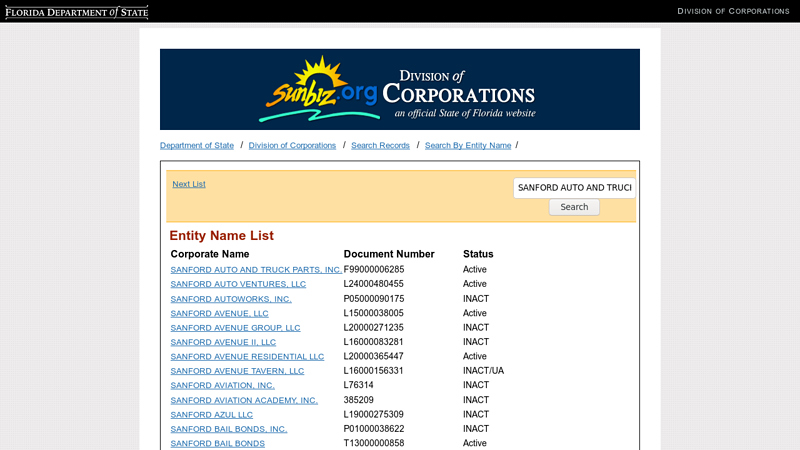Select document number P05000090175

373,298
